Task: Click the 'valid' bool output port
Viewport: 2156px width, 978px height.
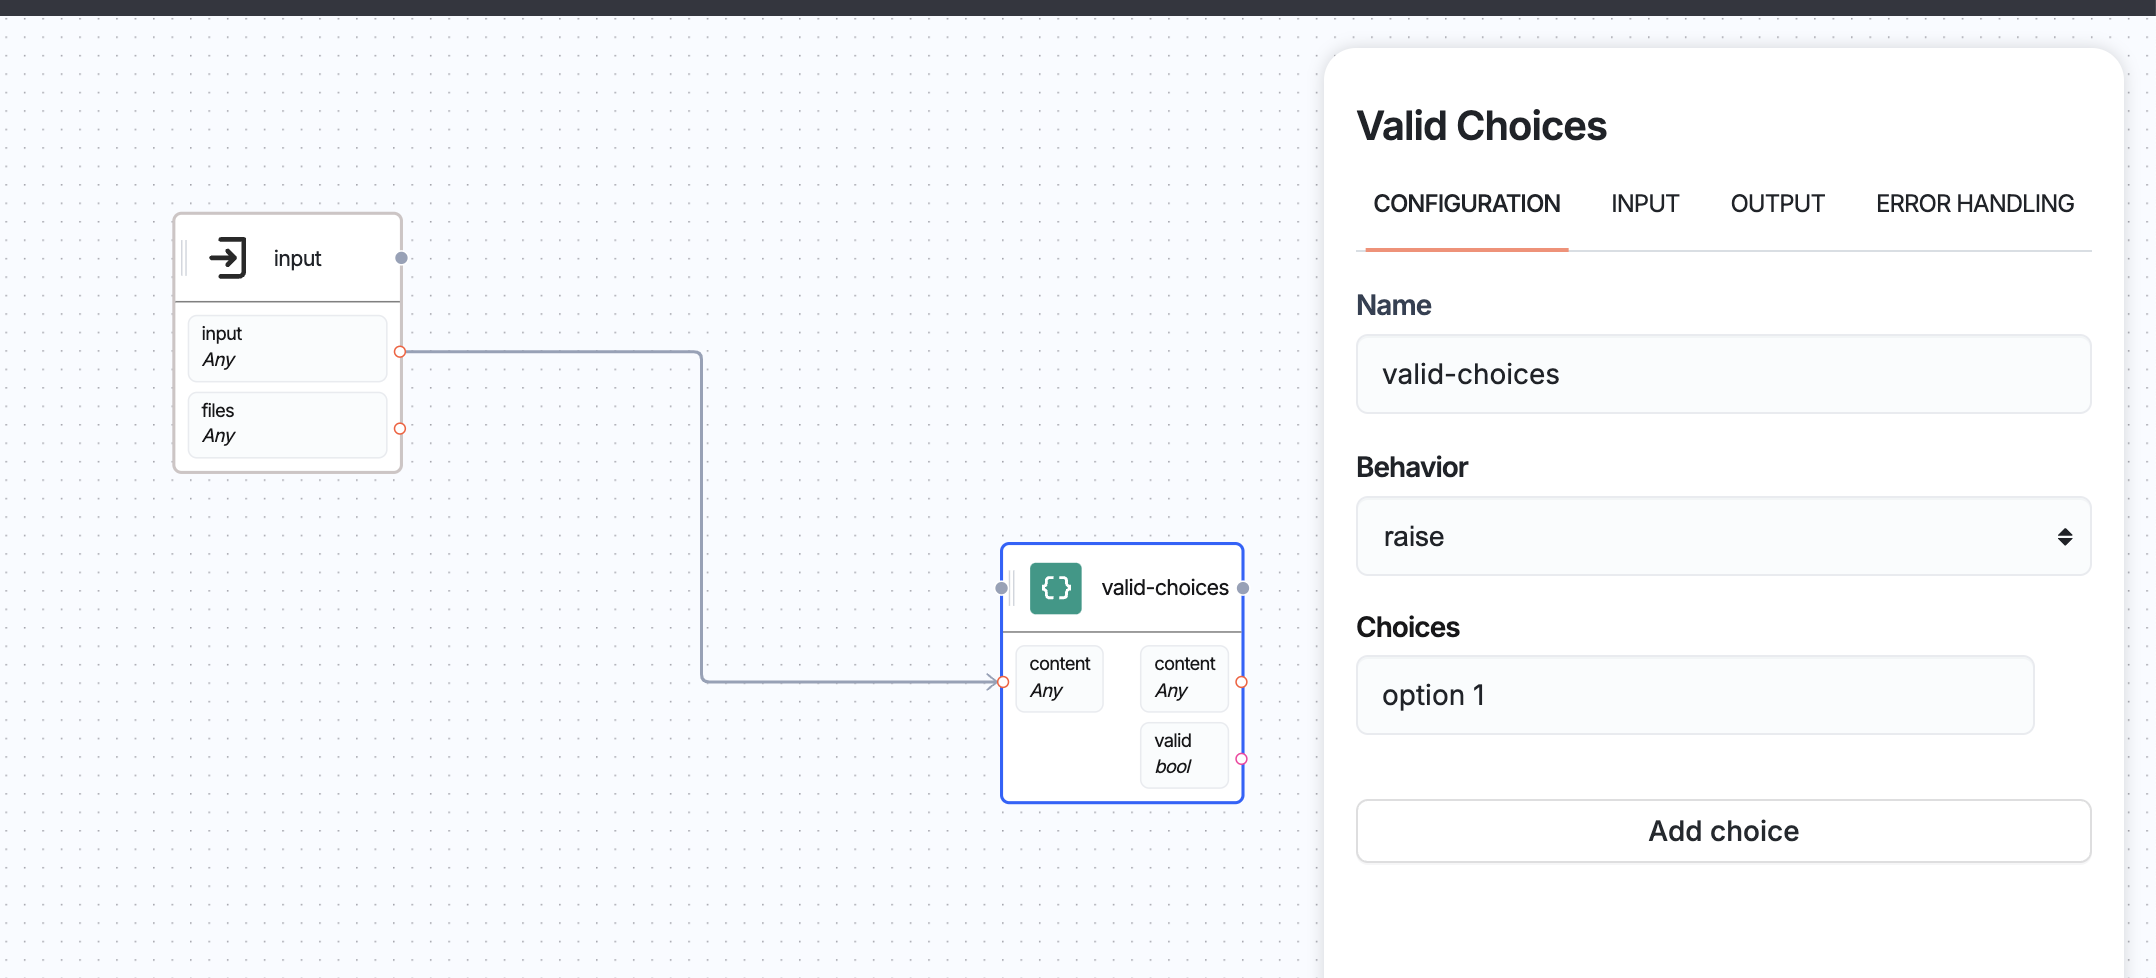Action: click(1241, 759)
